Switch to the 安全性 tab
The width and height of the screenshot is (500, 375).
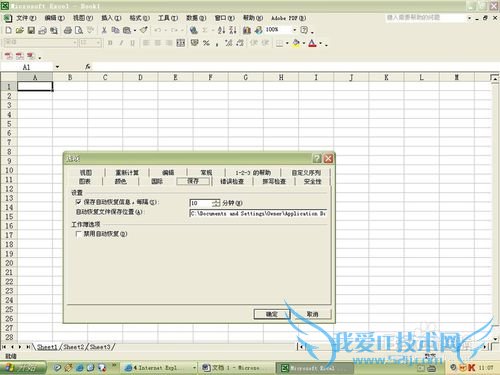312,181
